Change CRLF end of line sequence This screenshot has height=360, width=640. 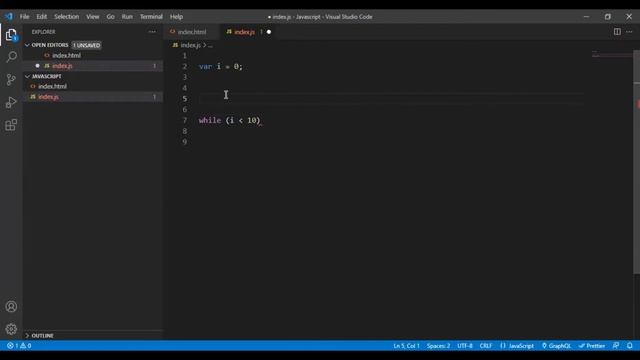486,346
